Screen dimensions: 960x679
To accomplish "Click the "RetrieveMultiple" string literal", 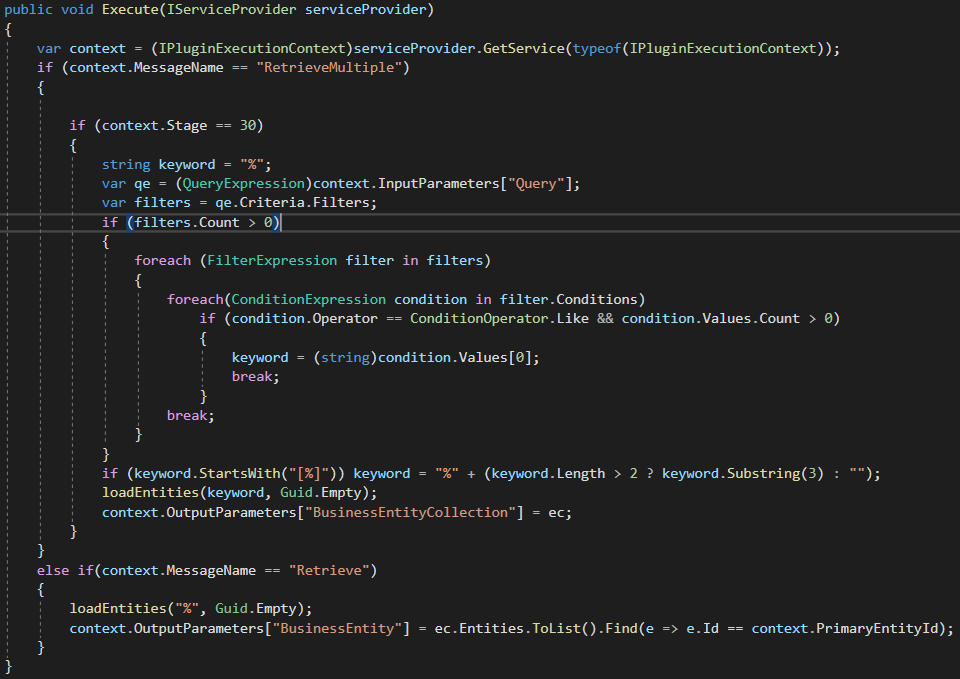I will 329,67.
